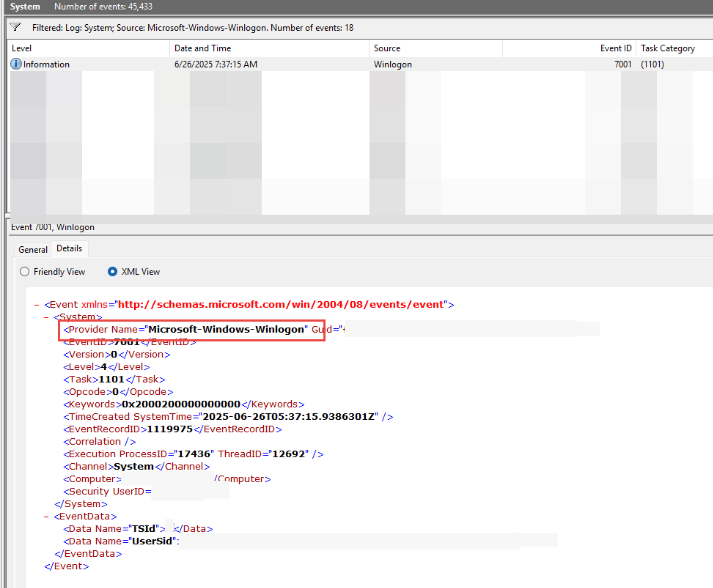The image size is (713, 588).
Task: Sort by the Level column header
Action: tap(89, 48)
